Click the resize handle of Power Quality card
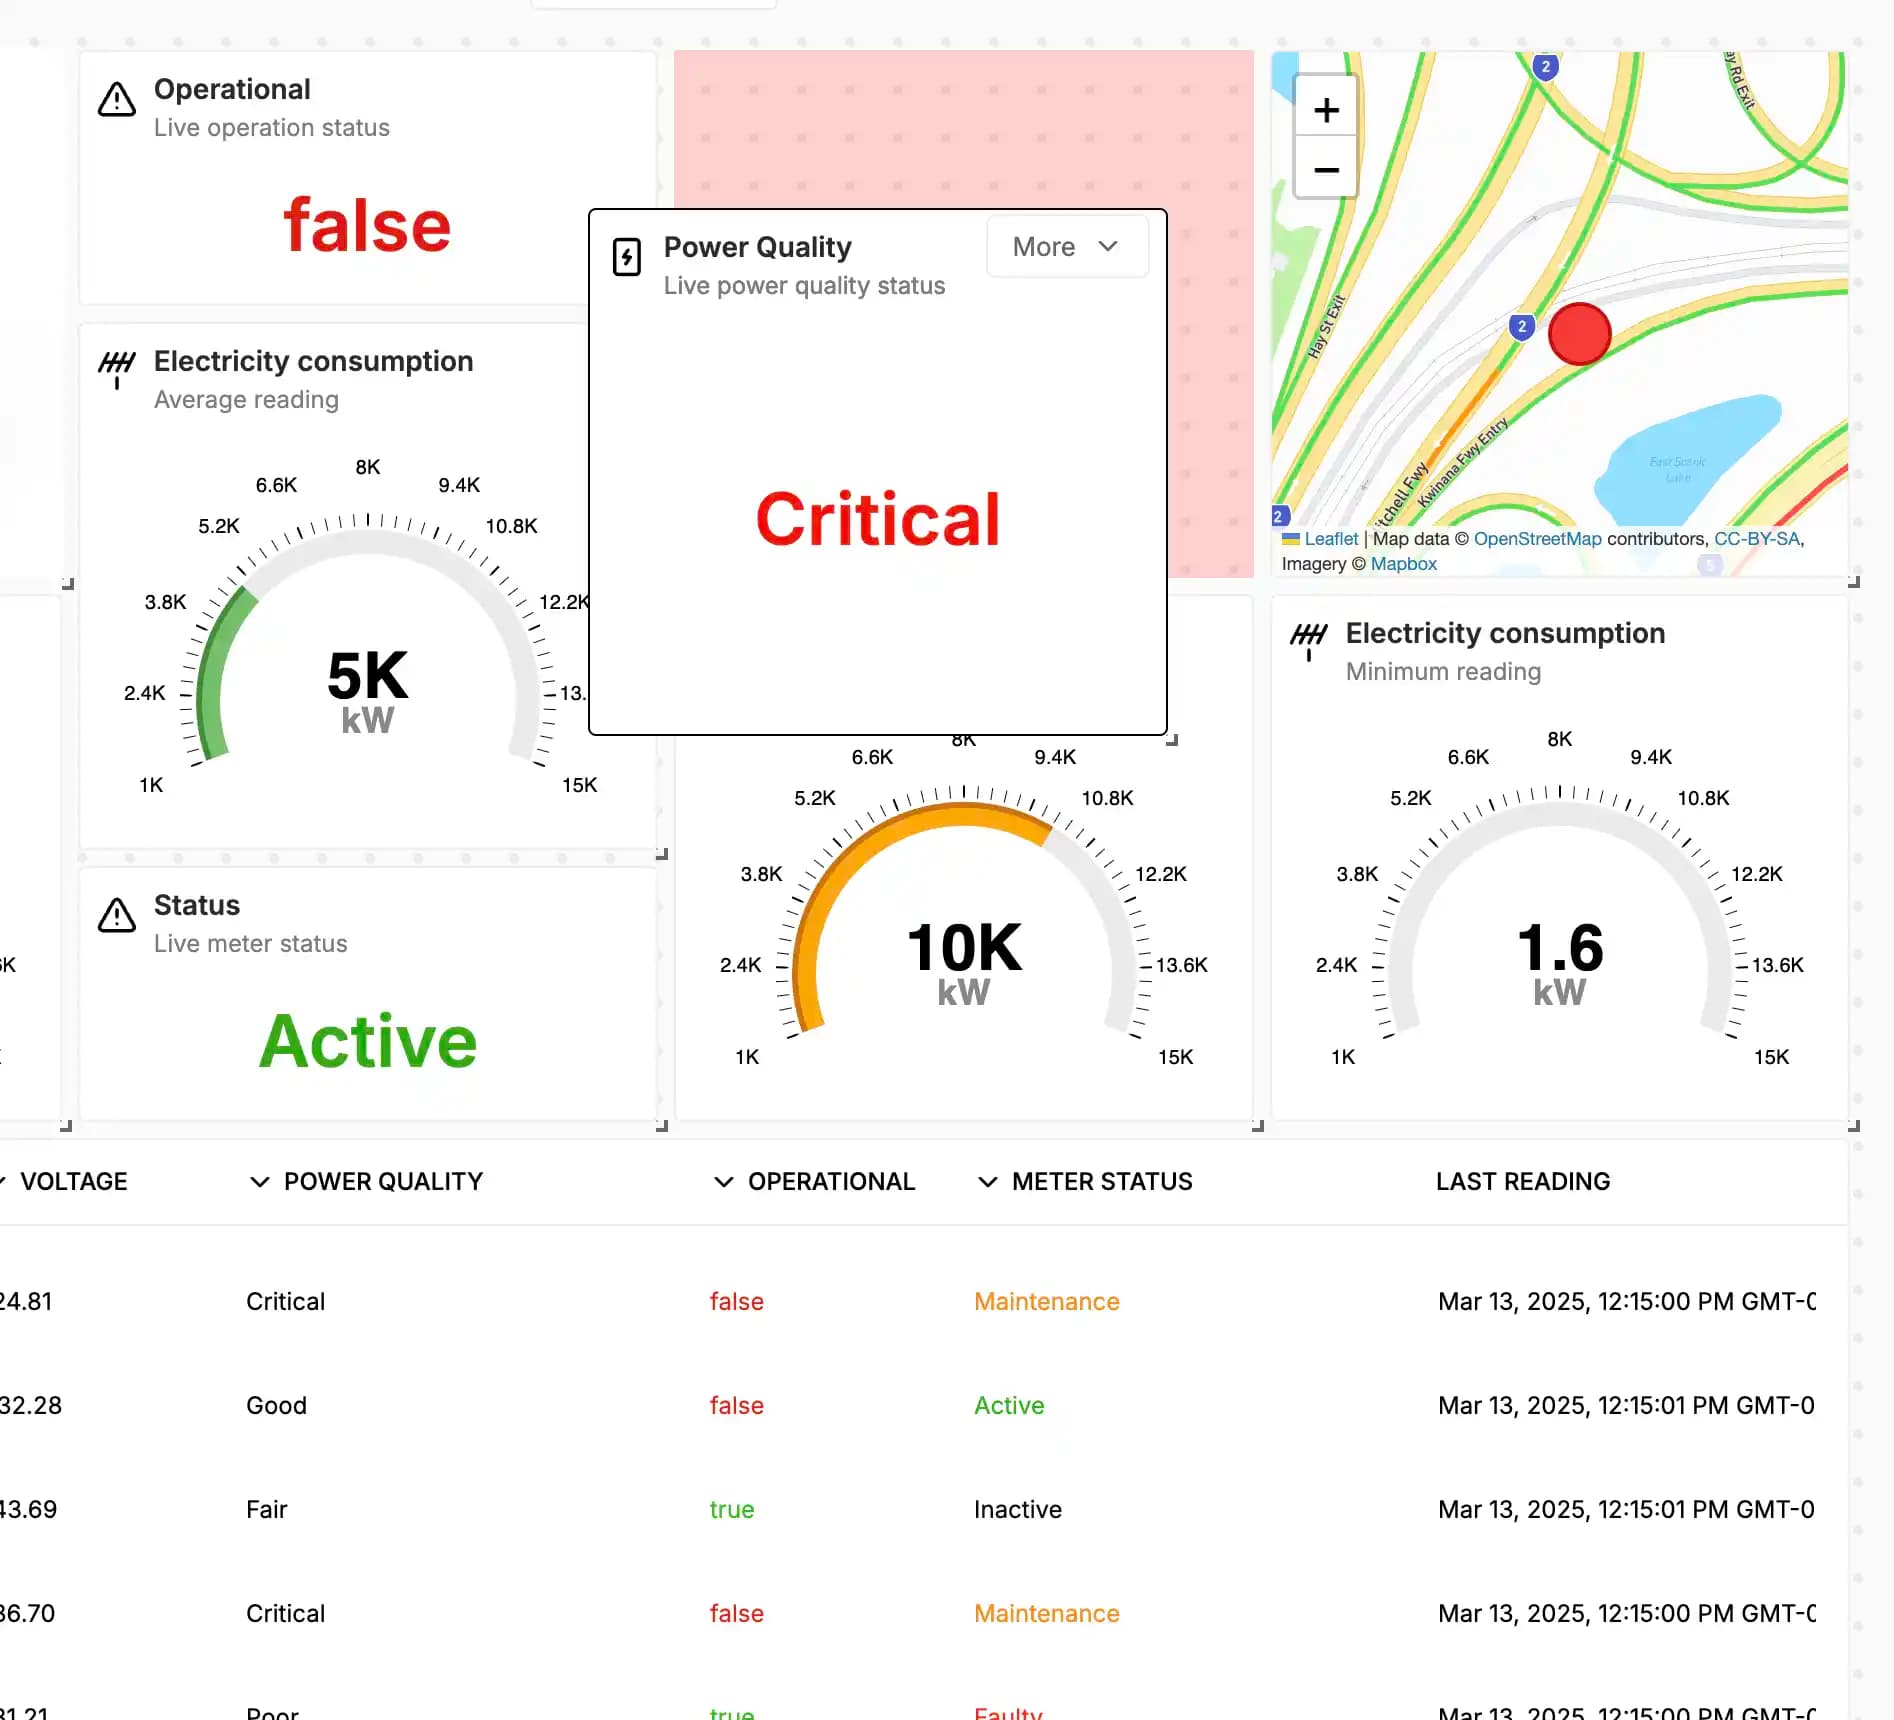Screen dimensions: 1894x1720 point(1172,740)
